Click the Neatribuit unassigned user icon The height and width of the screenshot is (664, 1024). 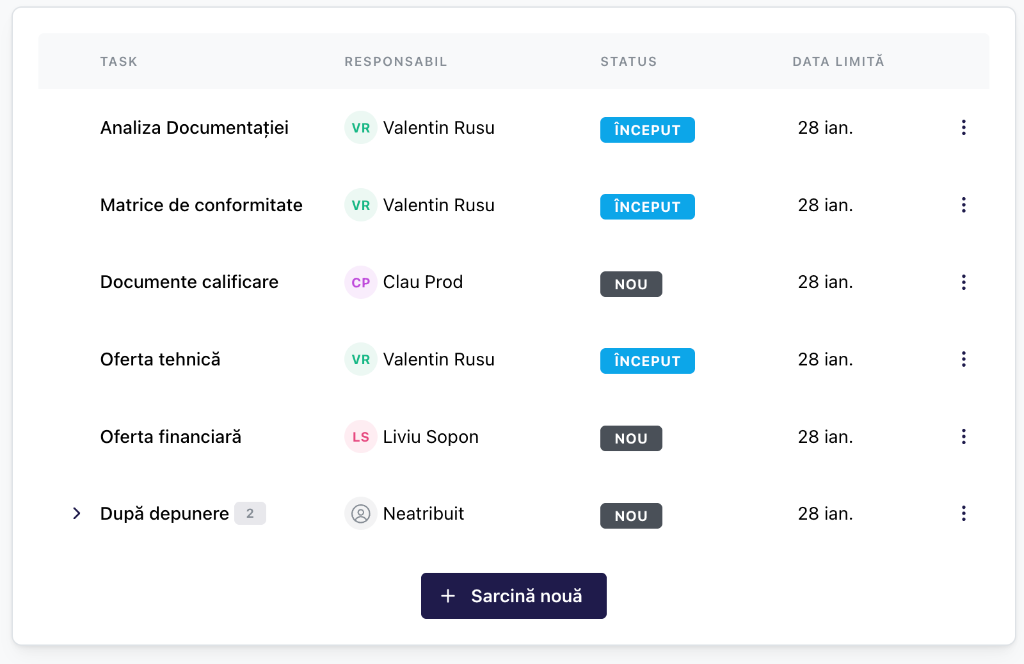click(361, 514)
